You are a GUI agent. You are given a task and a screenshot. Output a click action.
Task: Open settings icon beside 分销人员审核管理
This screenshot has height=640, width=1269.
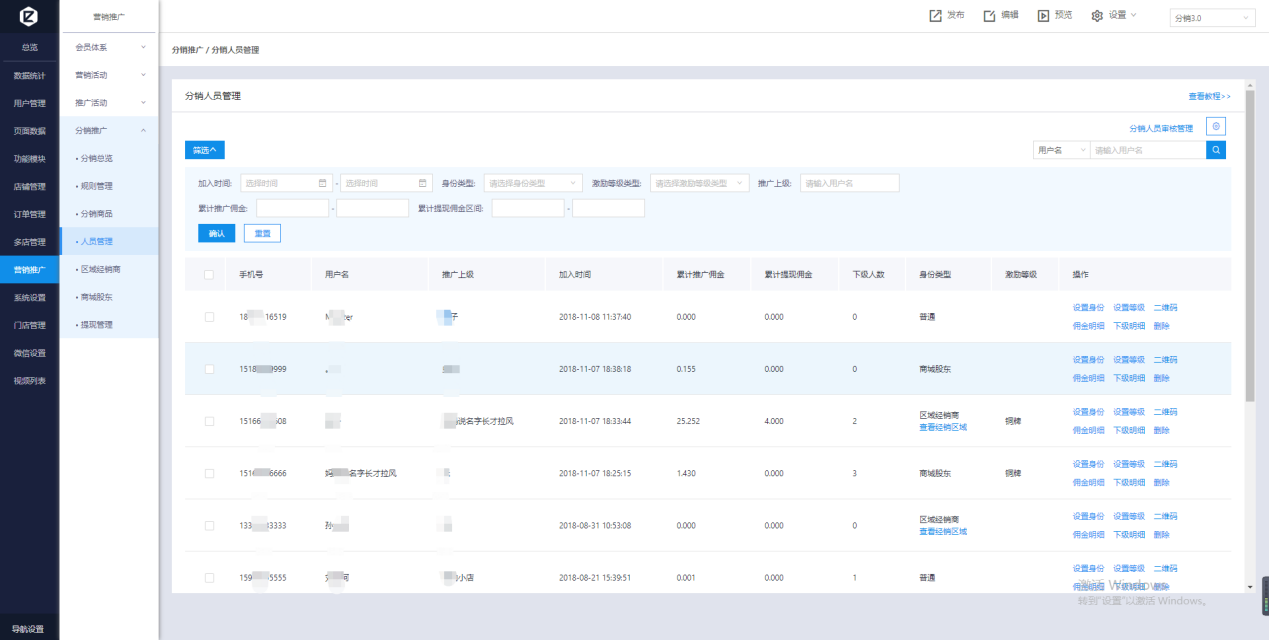point(1216,127)
